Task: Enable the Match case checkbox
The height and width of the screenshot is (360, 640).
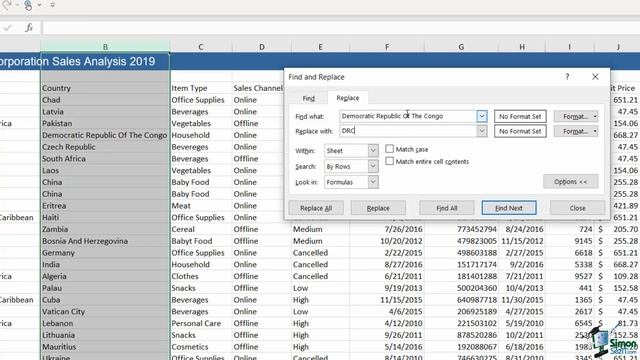Action: tap(390, 149)
